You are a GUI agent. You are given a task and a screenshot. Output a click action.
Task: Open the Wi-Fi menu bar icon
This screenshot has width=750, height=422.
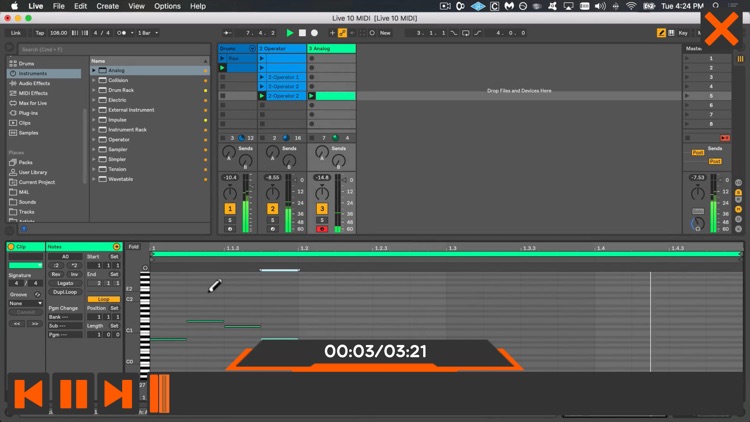631,6
